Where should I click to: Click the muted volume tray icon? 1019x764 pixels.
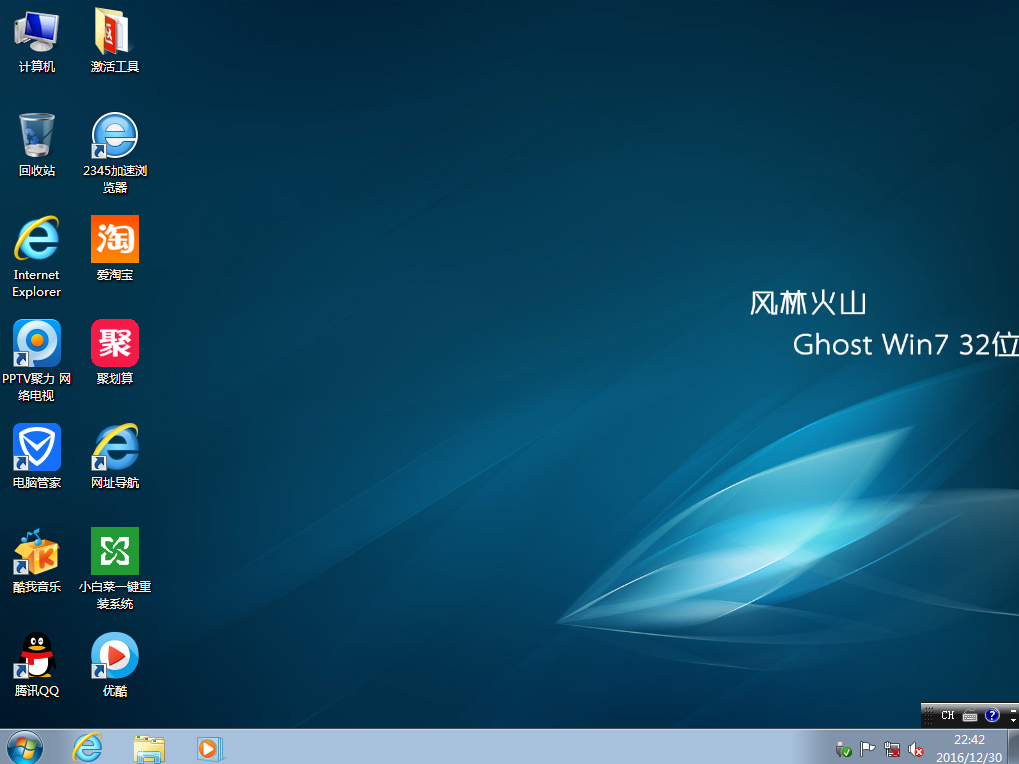(x=916, y=750)
